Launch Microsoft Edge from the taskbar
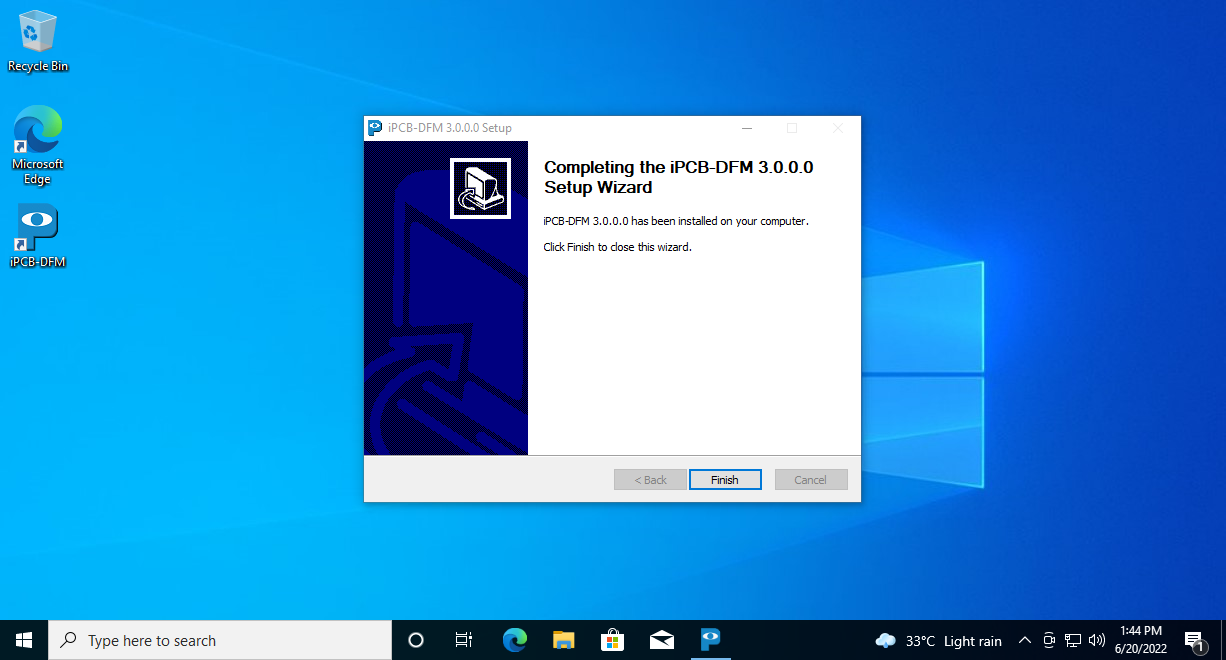Screen dimensions: 1226x660 pos(514,640)
